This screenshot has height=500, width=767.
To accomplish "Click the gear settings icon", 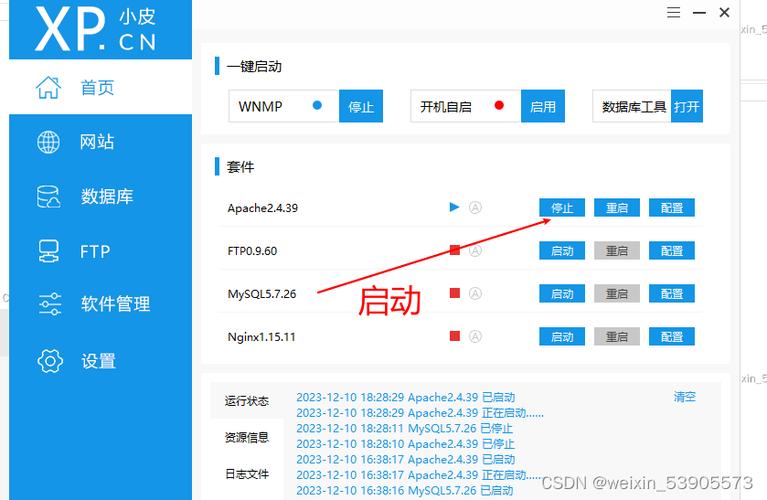I will 50,361.
